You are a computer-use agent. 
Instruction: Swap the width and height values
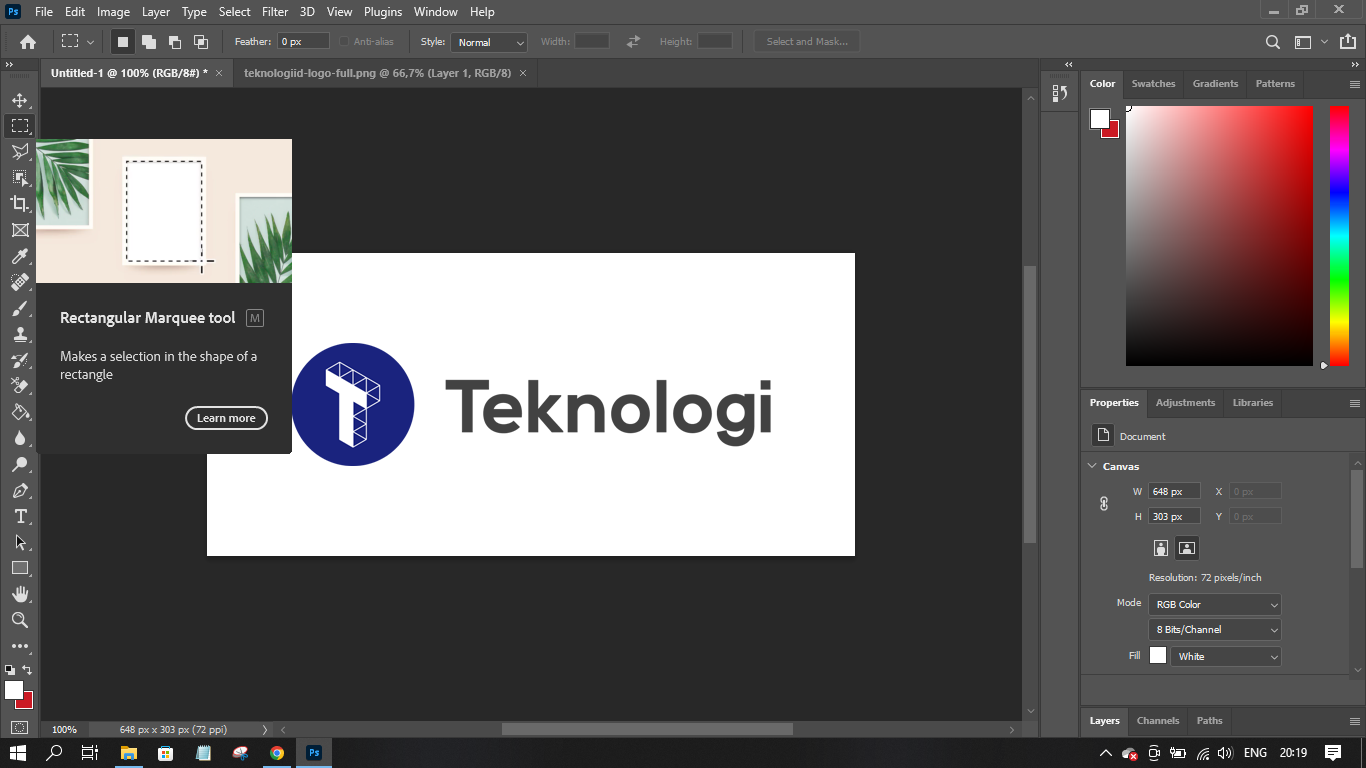633,42
